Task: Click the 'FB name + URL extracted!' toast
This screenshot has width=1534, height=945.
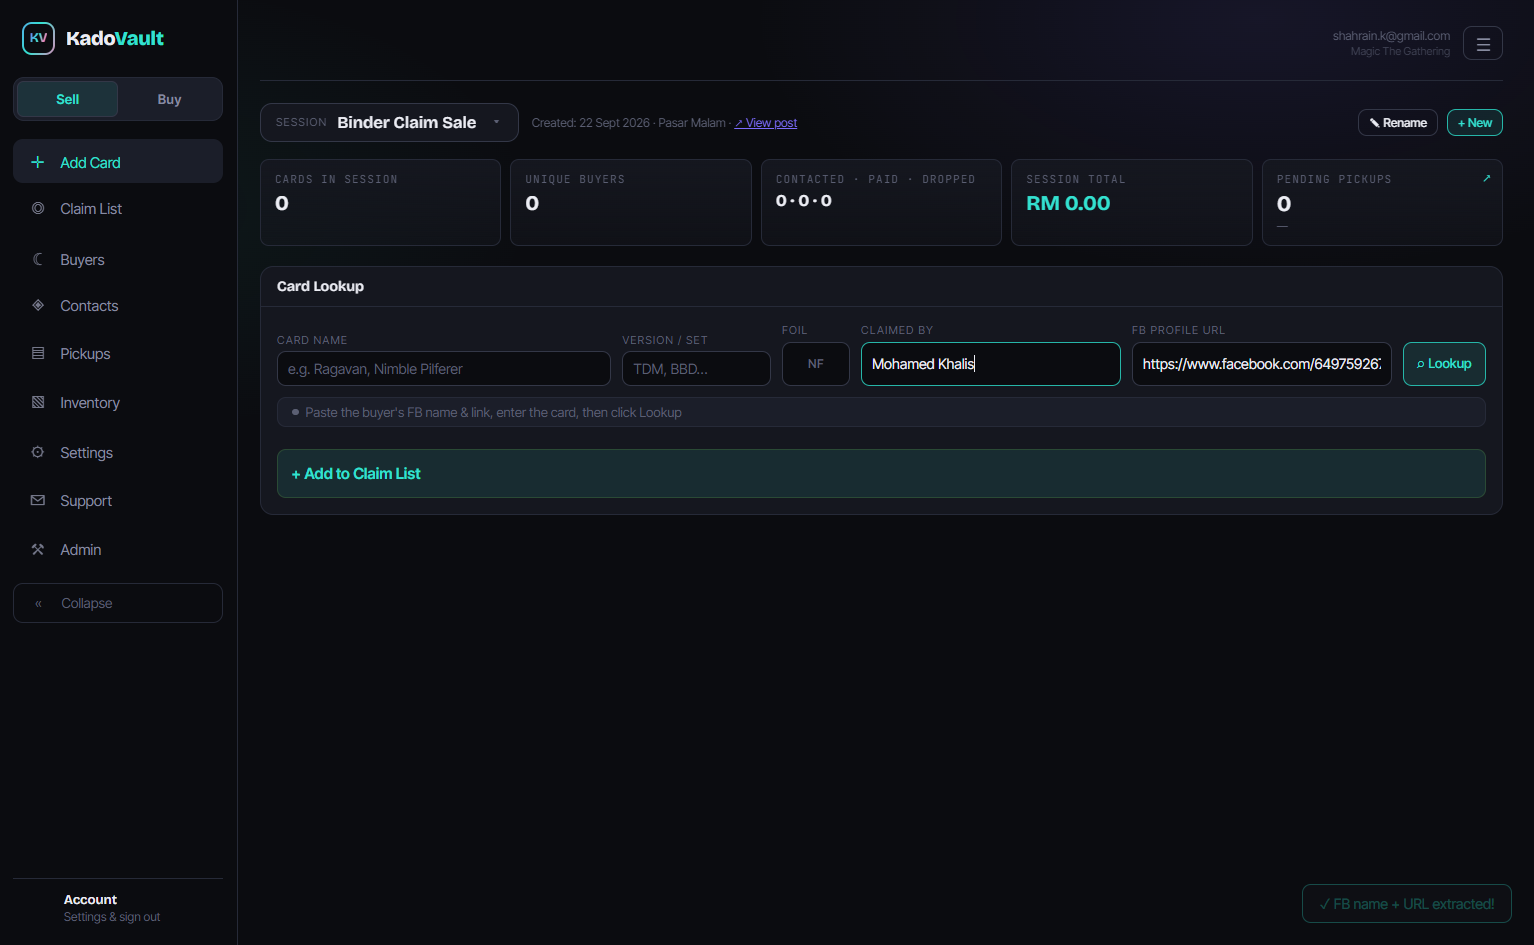Action: pyautogui.click(x=1407, y=904)
